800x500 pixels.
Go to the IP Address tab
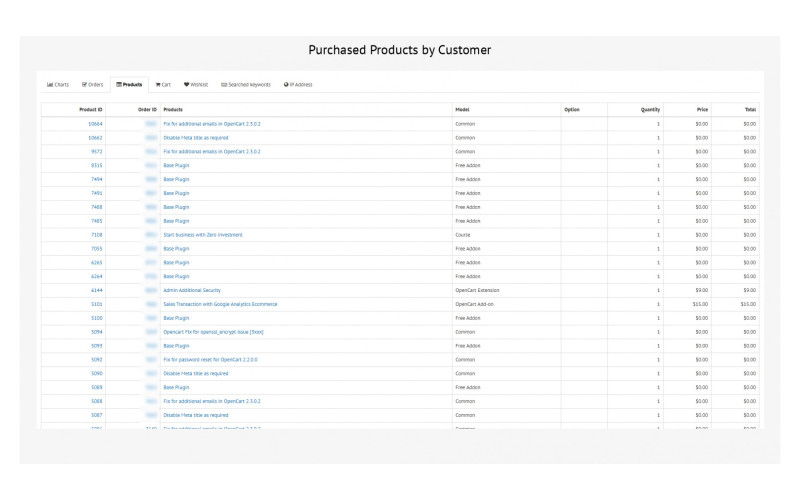(x=301, y=85)
